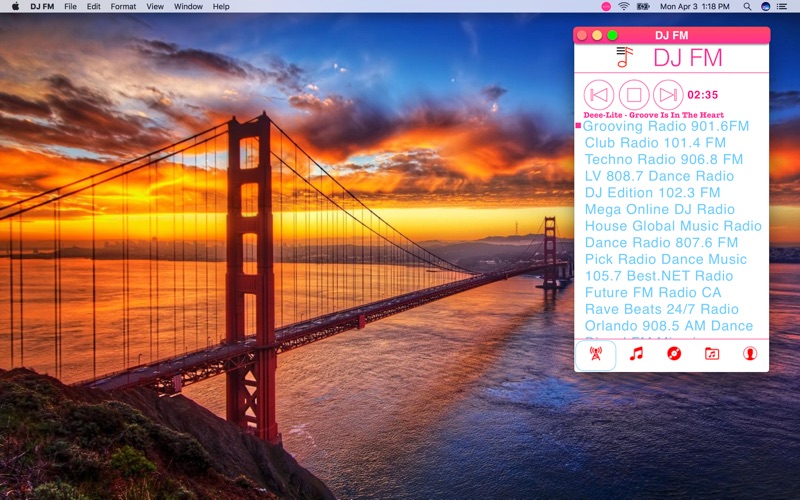Close the DJ FM window
This screenshot has width=800, height=500.
pos(582,35)
